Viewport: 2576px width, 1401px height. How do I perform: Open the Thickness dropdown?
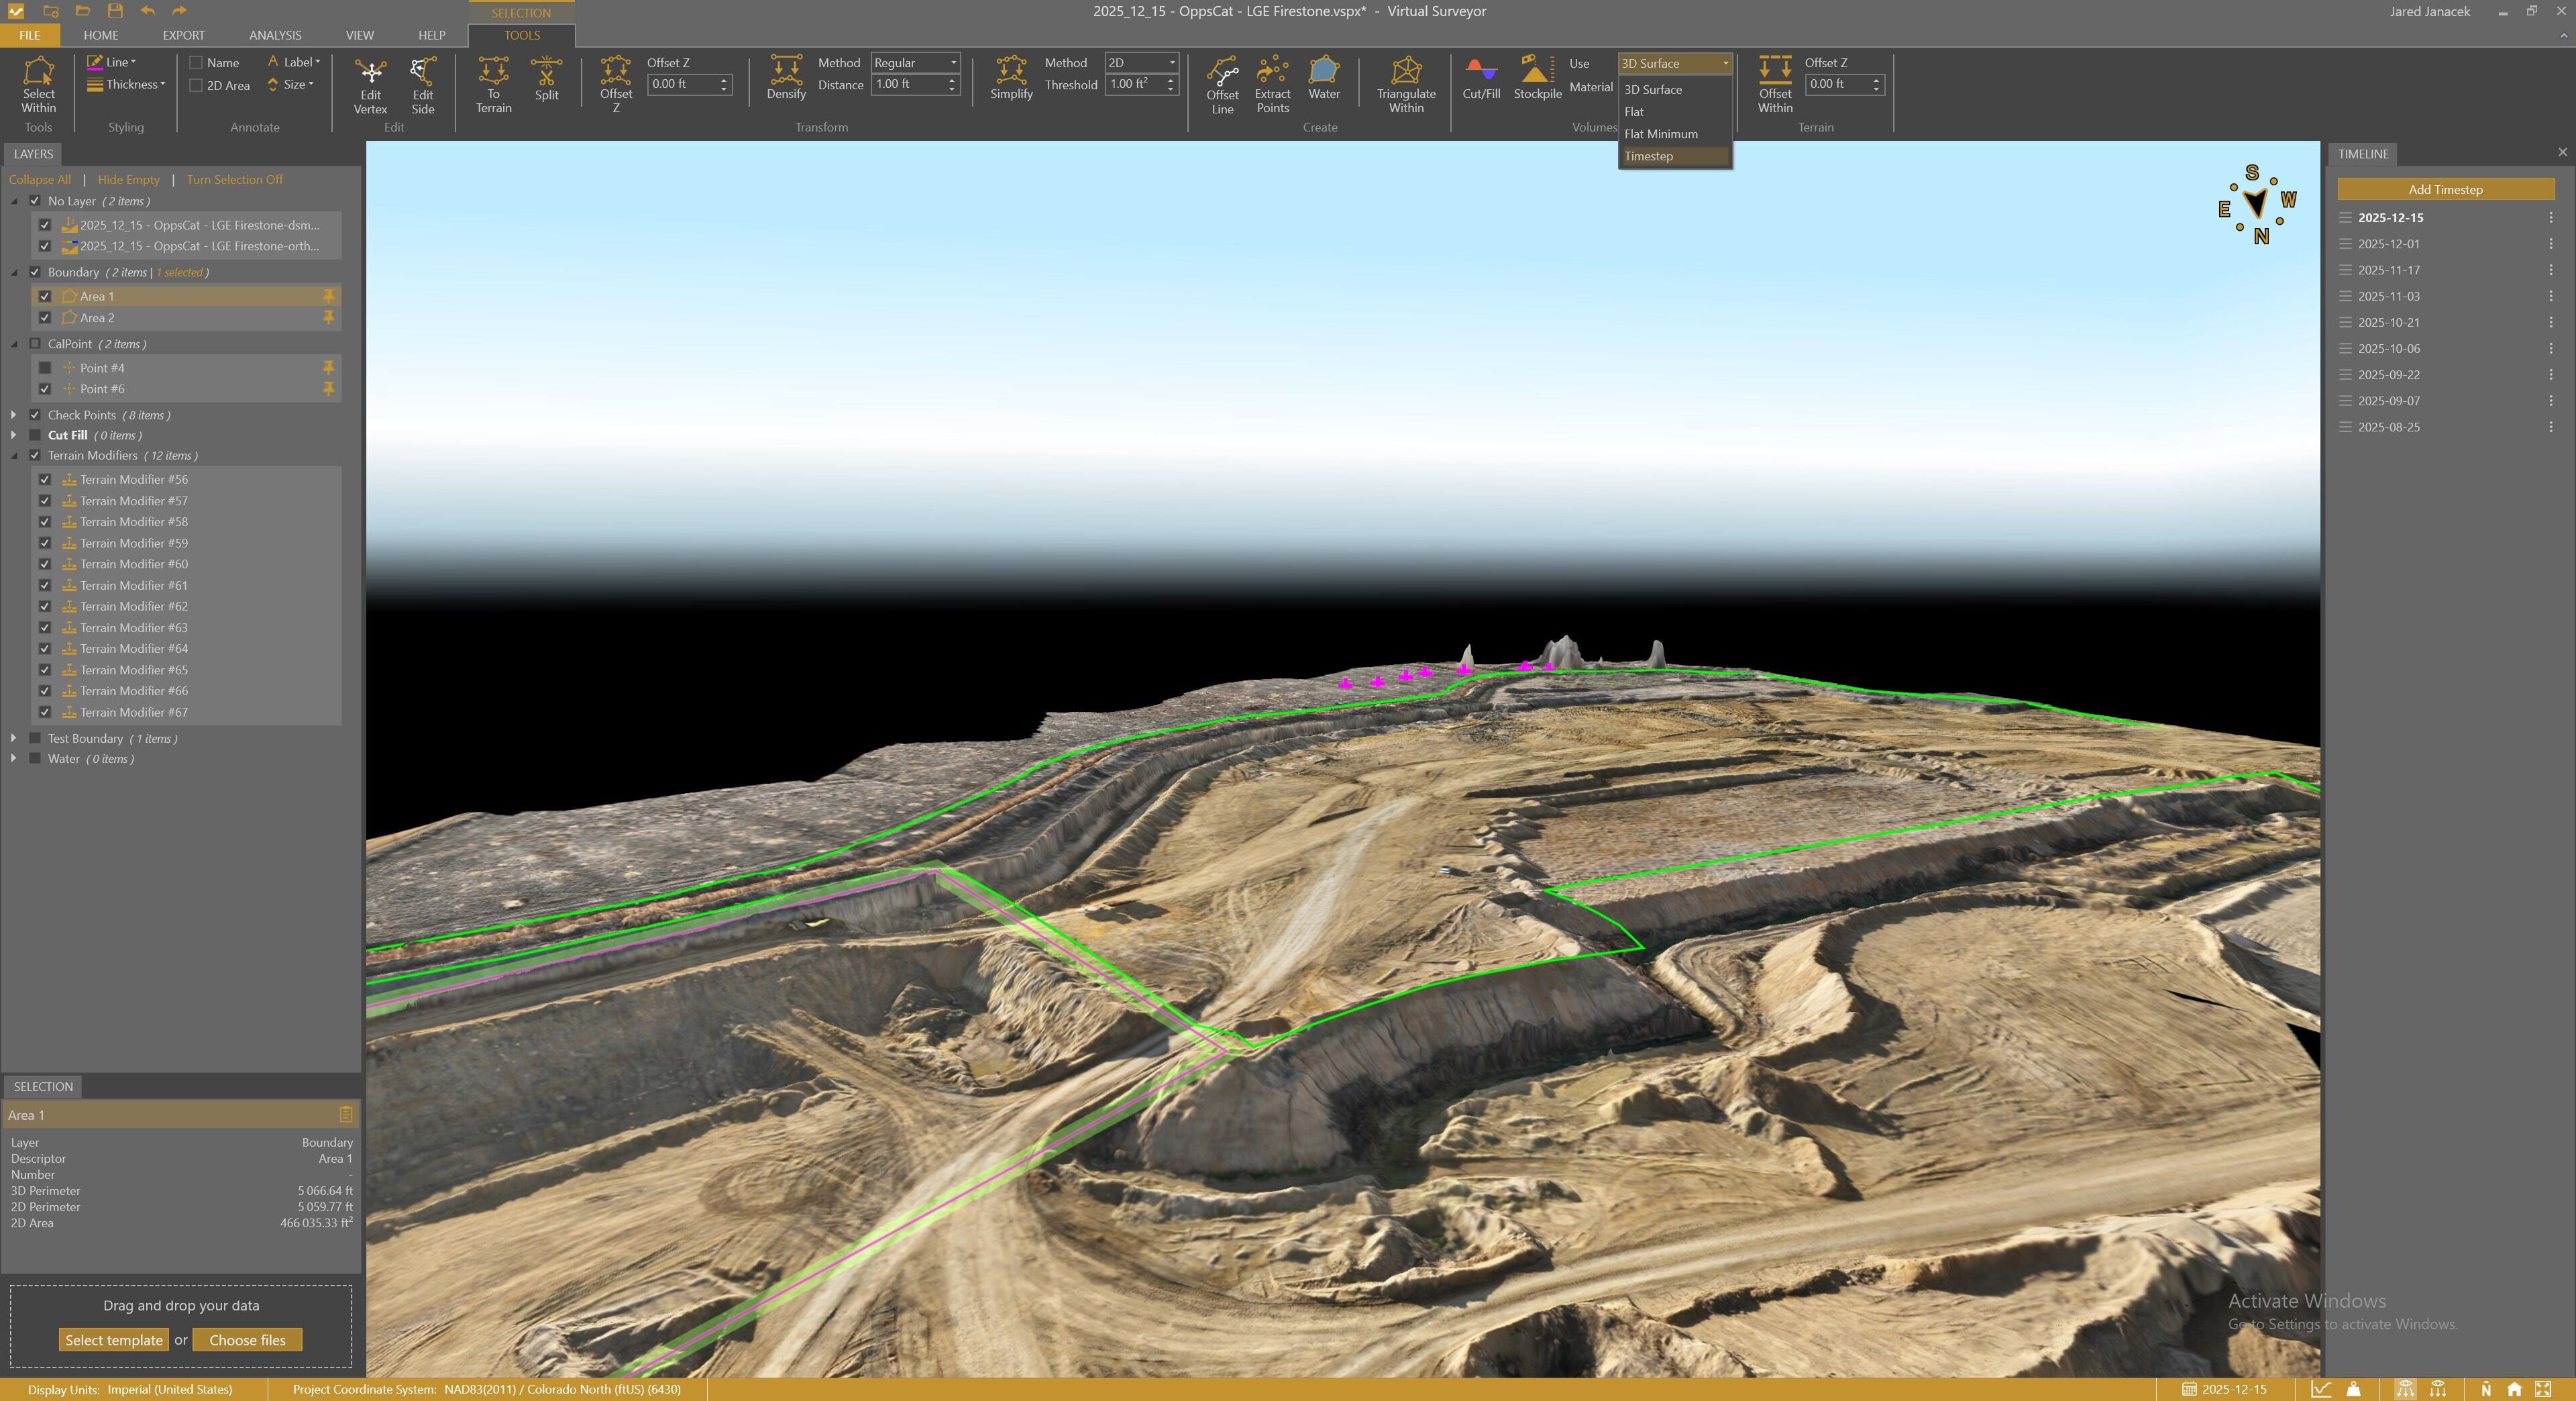point(126,84)
